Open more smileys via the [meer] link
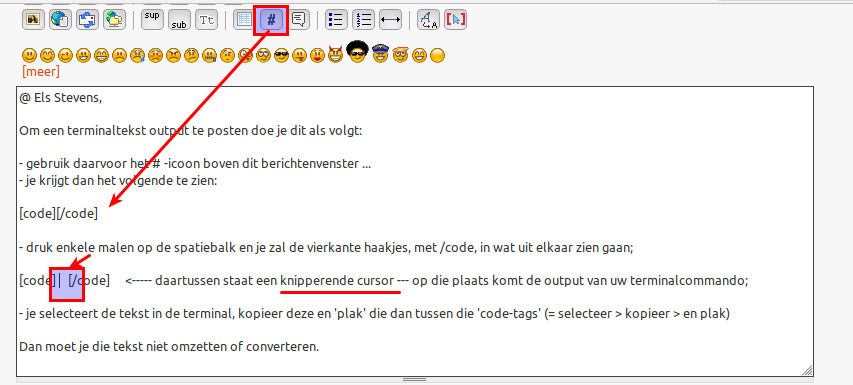The height and width of the screenshot is (385, 853). click(x=41, y=71)
